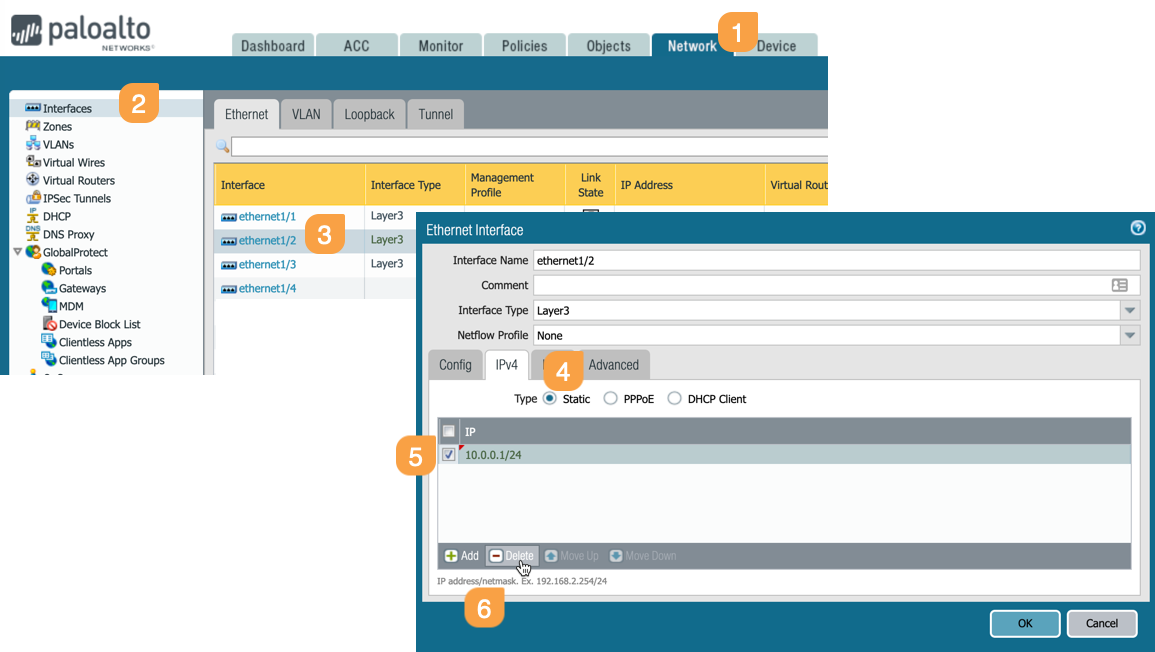Click the Comment field card icon
Image resolution: width=1155 pixels, height=652 pixels.
1120,285
